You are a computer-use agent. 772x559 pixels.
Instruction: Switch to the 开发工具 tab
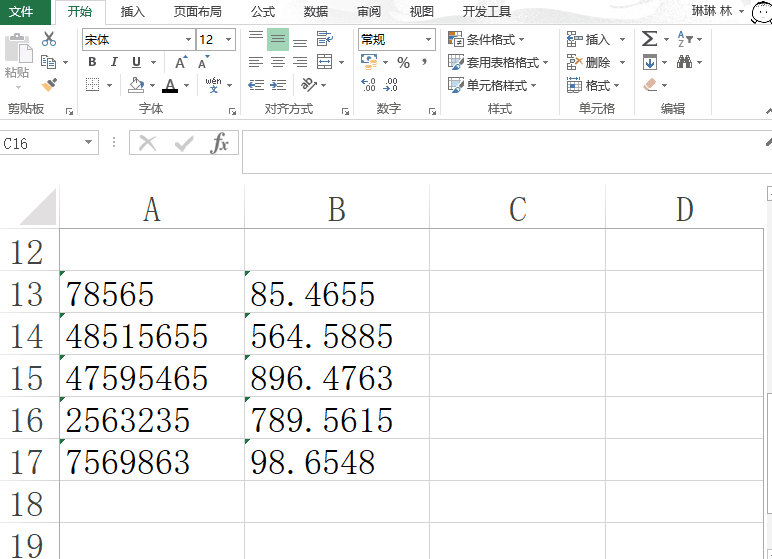point(486,11)
